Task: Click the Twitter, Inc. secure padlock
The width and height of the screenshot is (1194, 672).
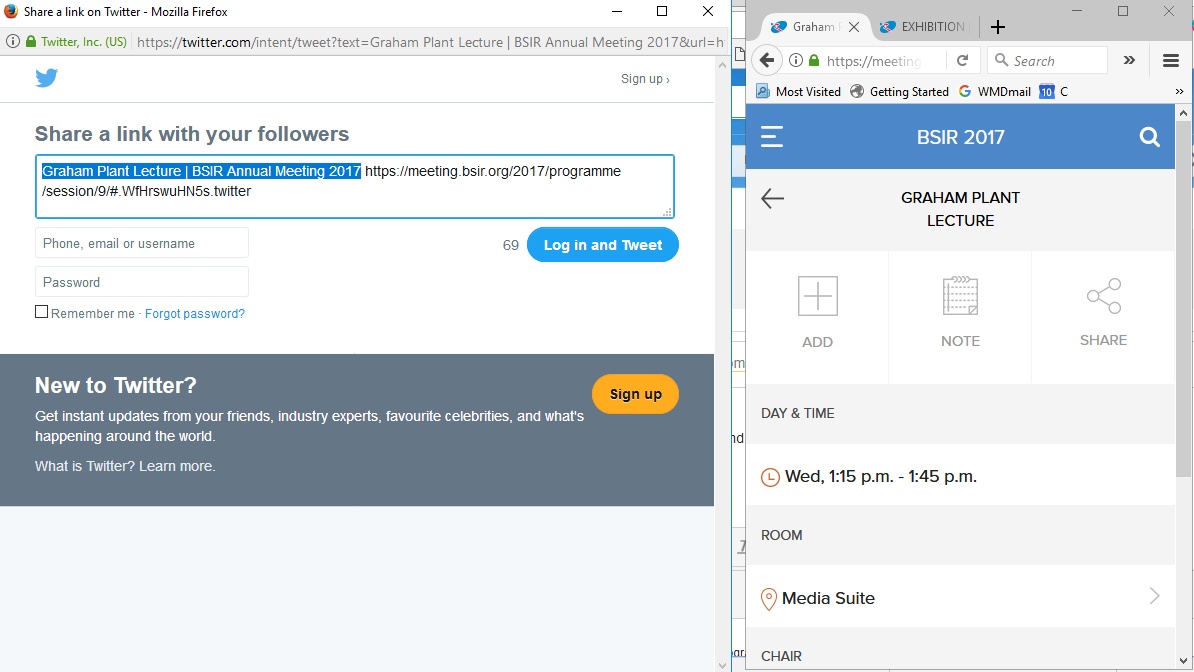Action: 31,42
